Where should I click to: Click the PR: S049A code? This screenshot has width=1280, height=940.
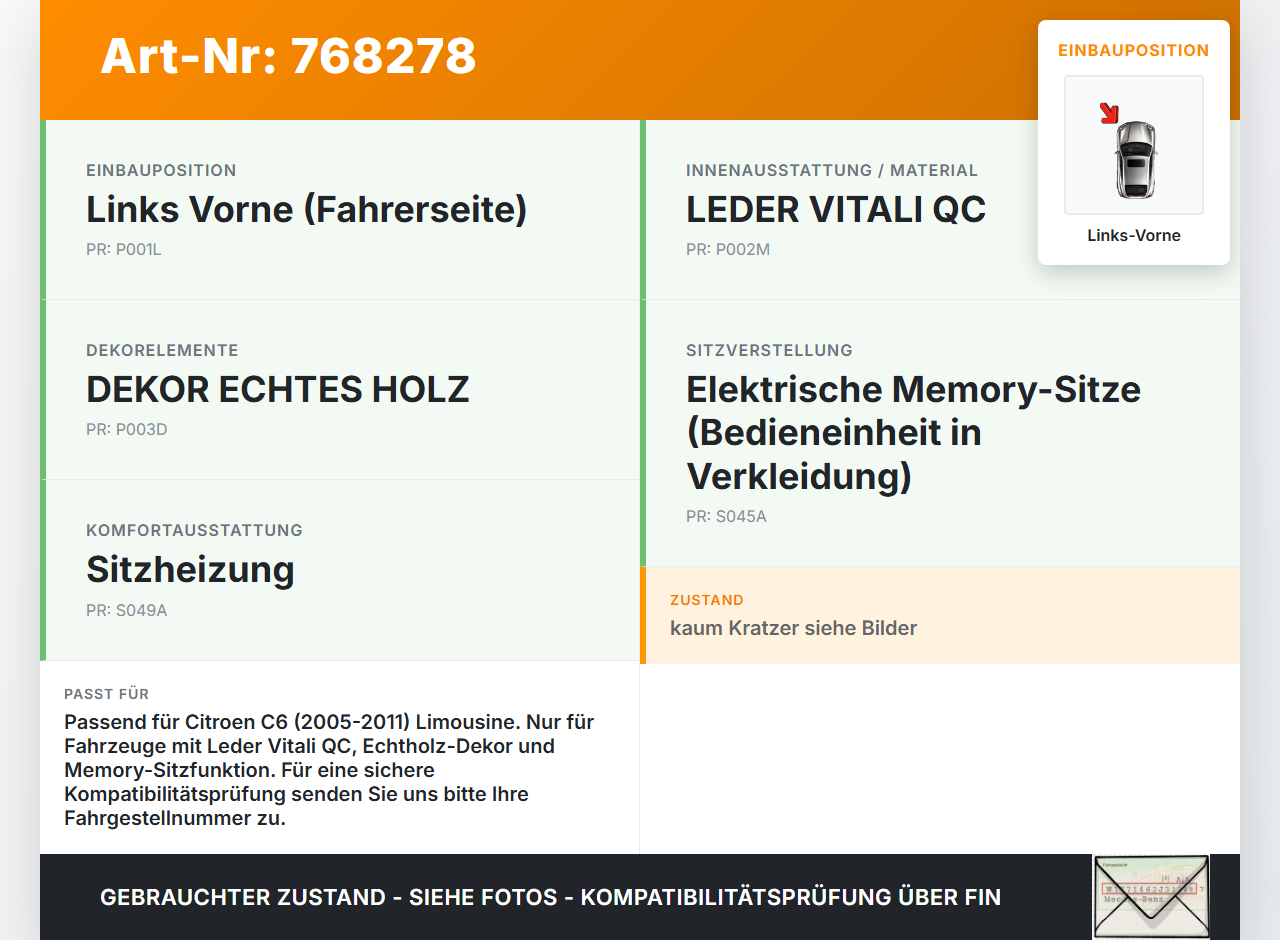126,610
